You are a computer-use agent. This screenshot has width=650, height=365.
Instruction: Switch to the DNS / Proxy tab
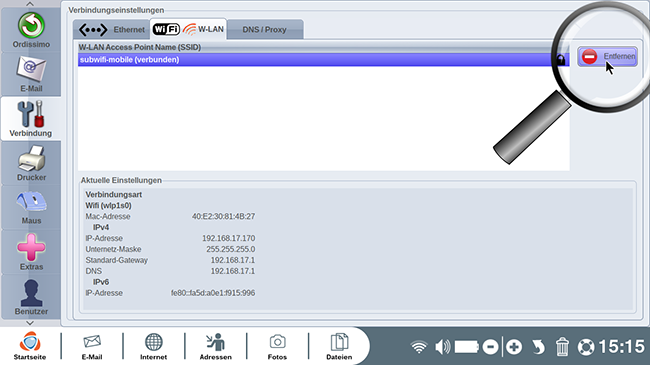(264, 29)
